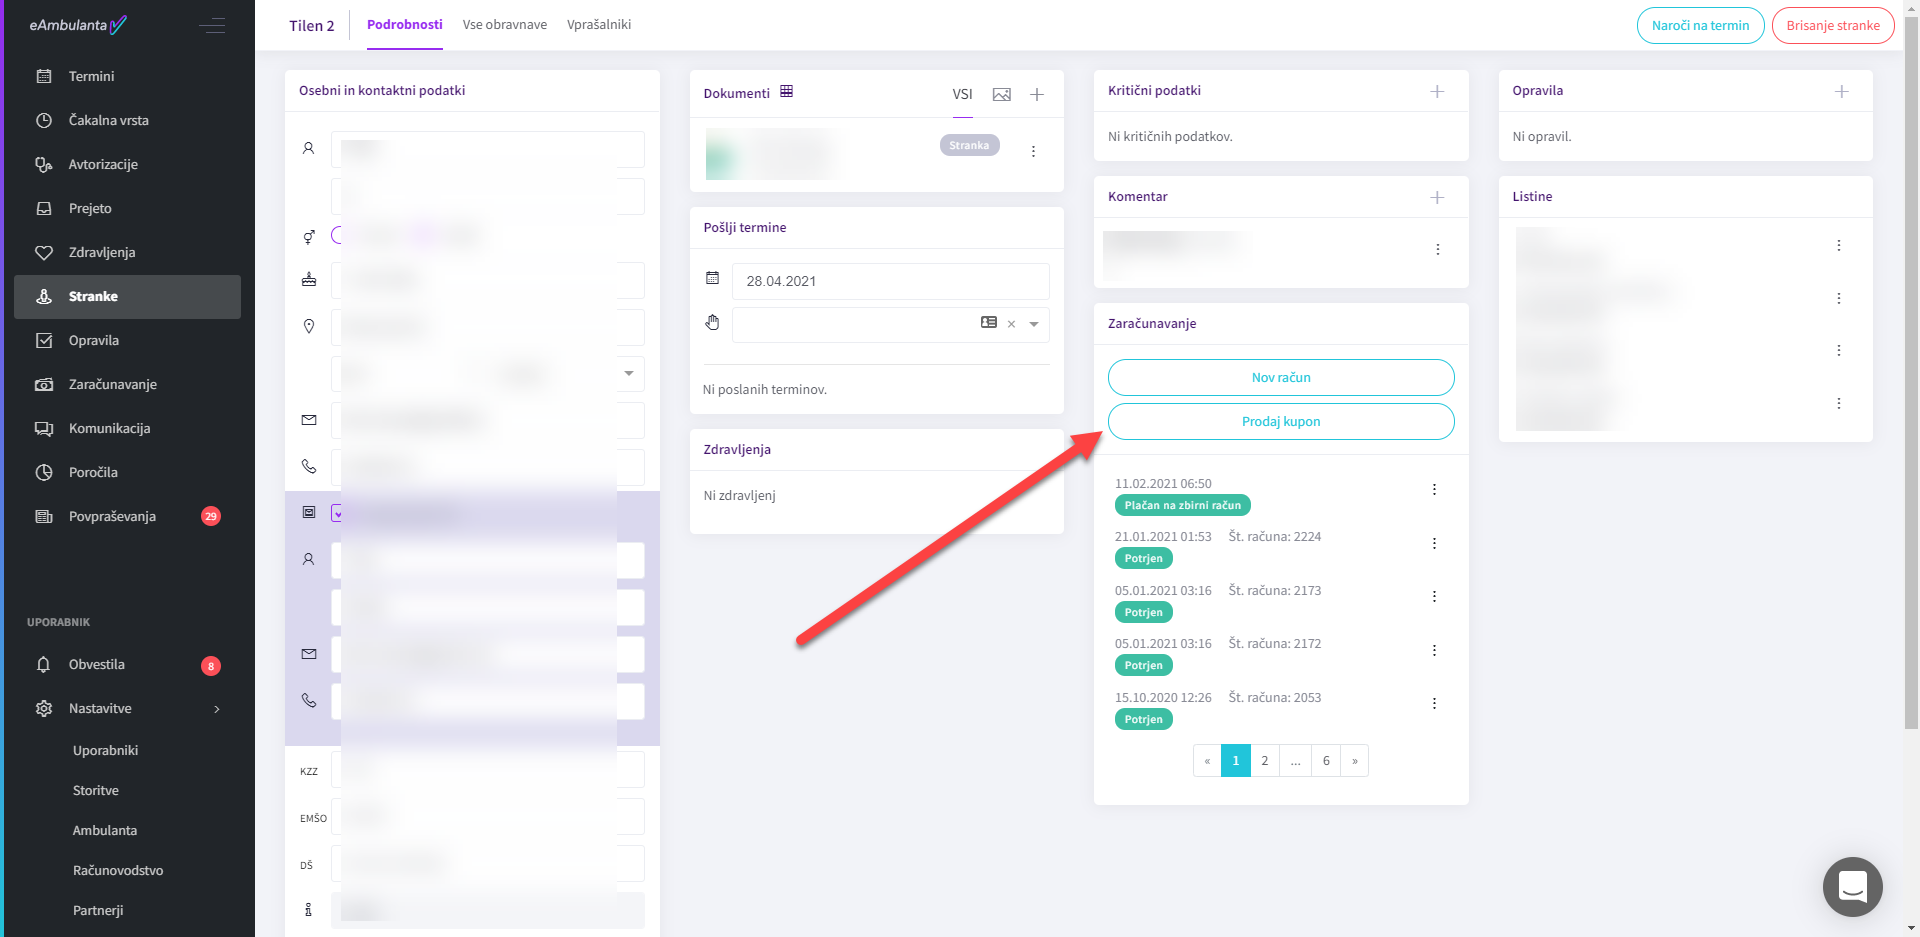Toggle the purple checkbox in contact section
Screen dimensions: 1920x937
tap(338, 513)
